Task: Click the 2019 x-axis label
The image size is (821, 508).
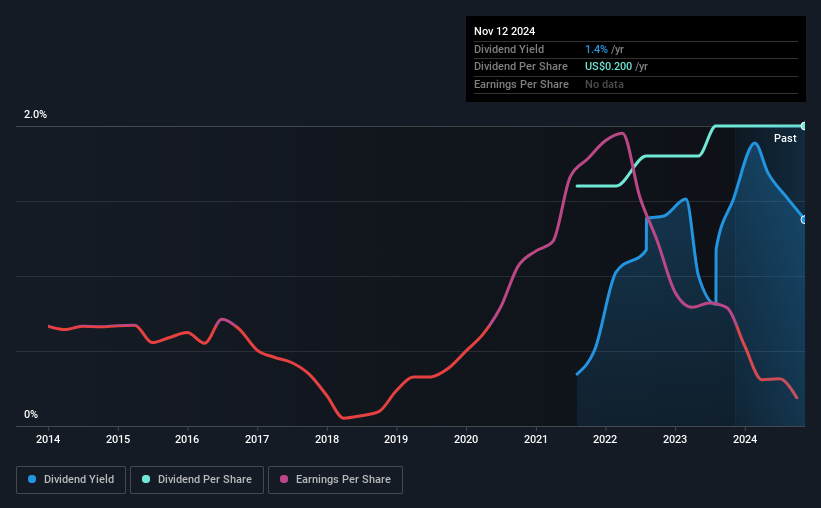Action: 396,439
